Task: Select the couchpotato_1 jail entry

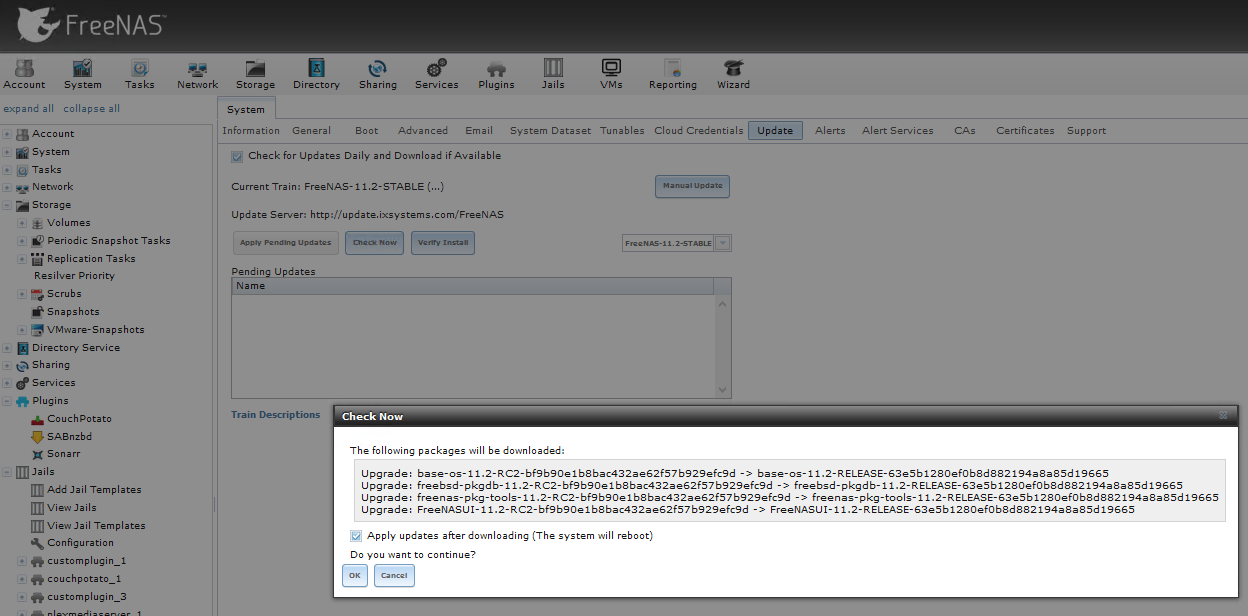Action: tap(76, 579)
